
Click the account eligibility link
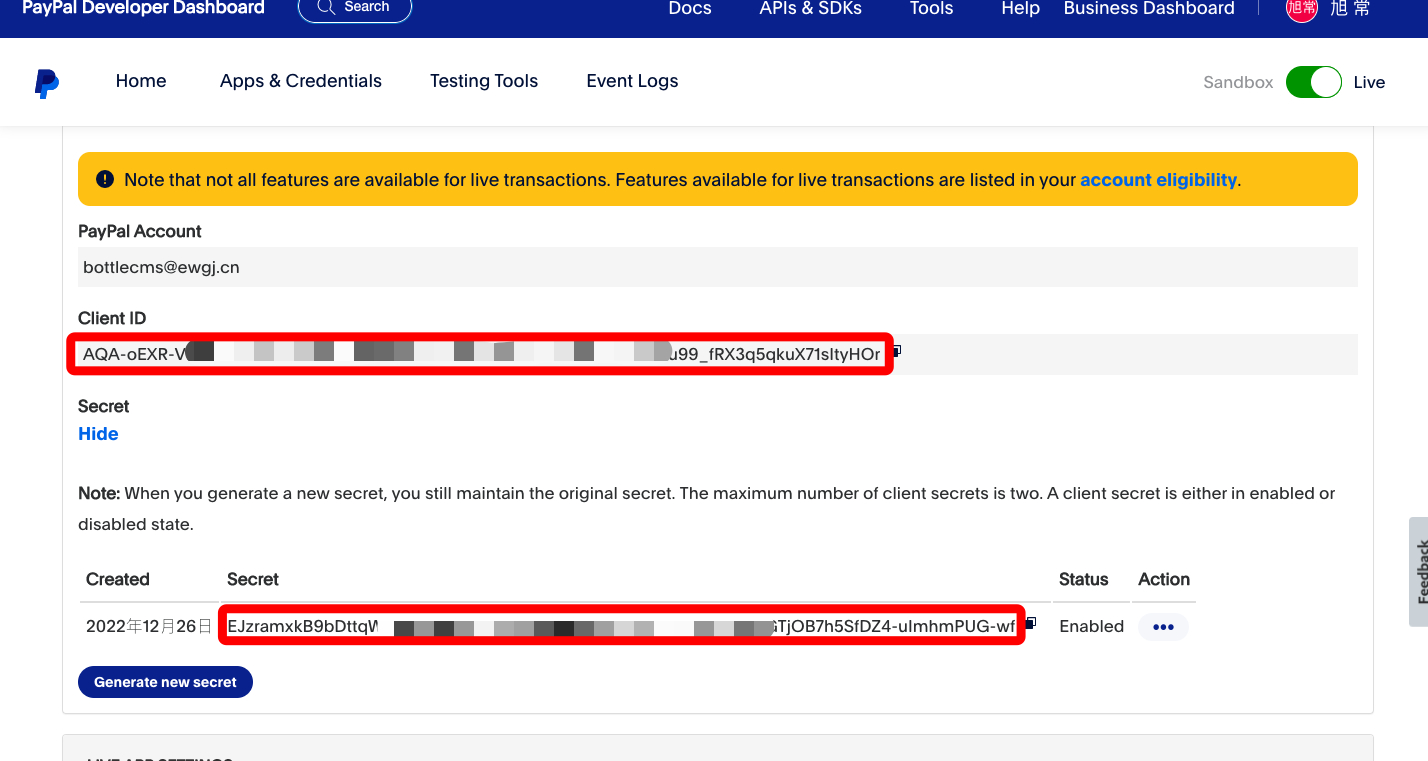pyautogui.click(x=1159, y=180)
